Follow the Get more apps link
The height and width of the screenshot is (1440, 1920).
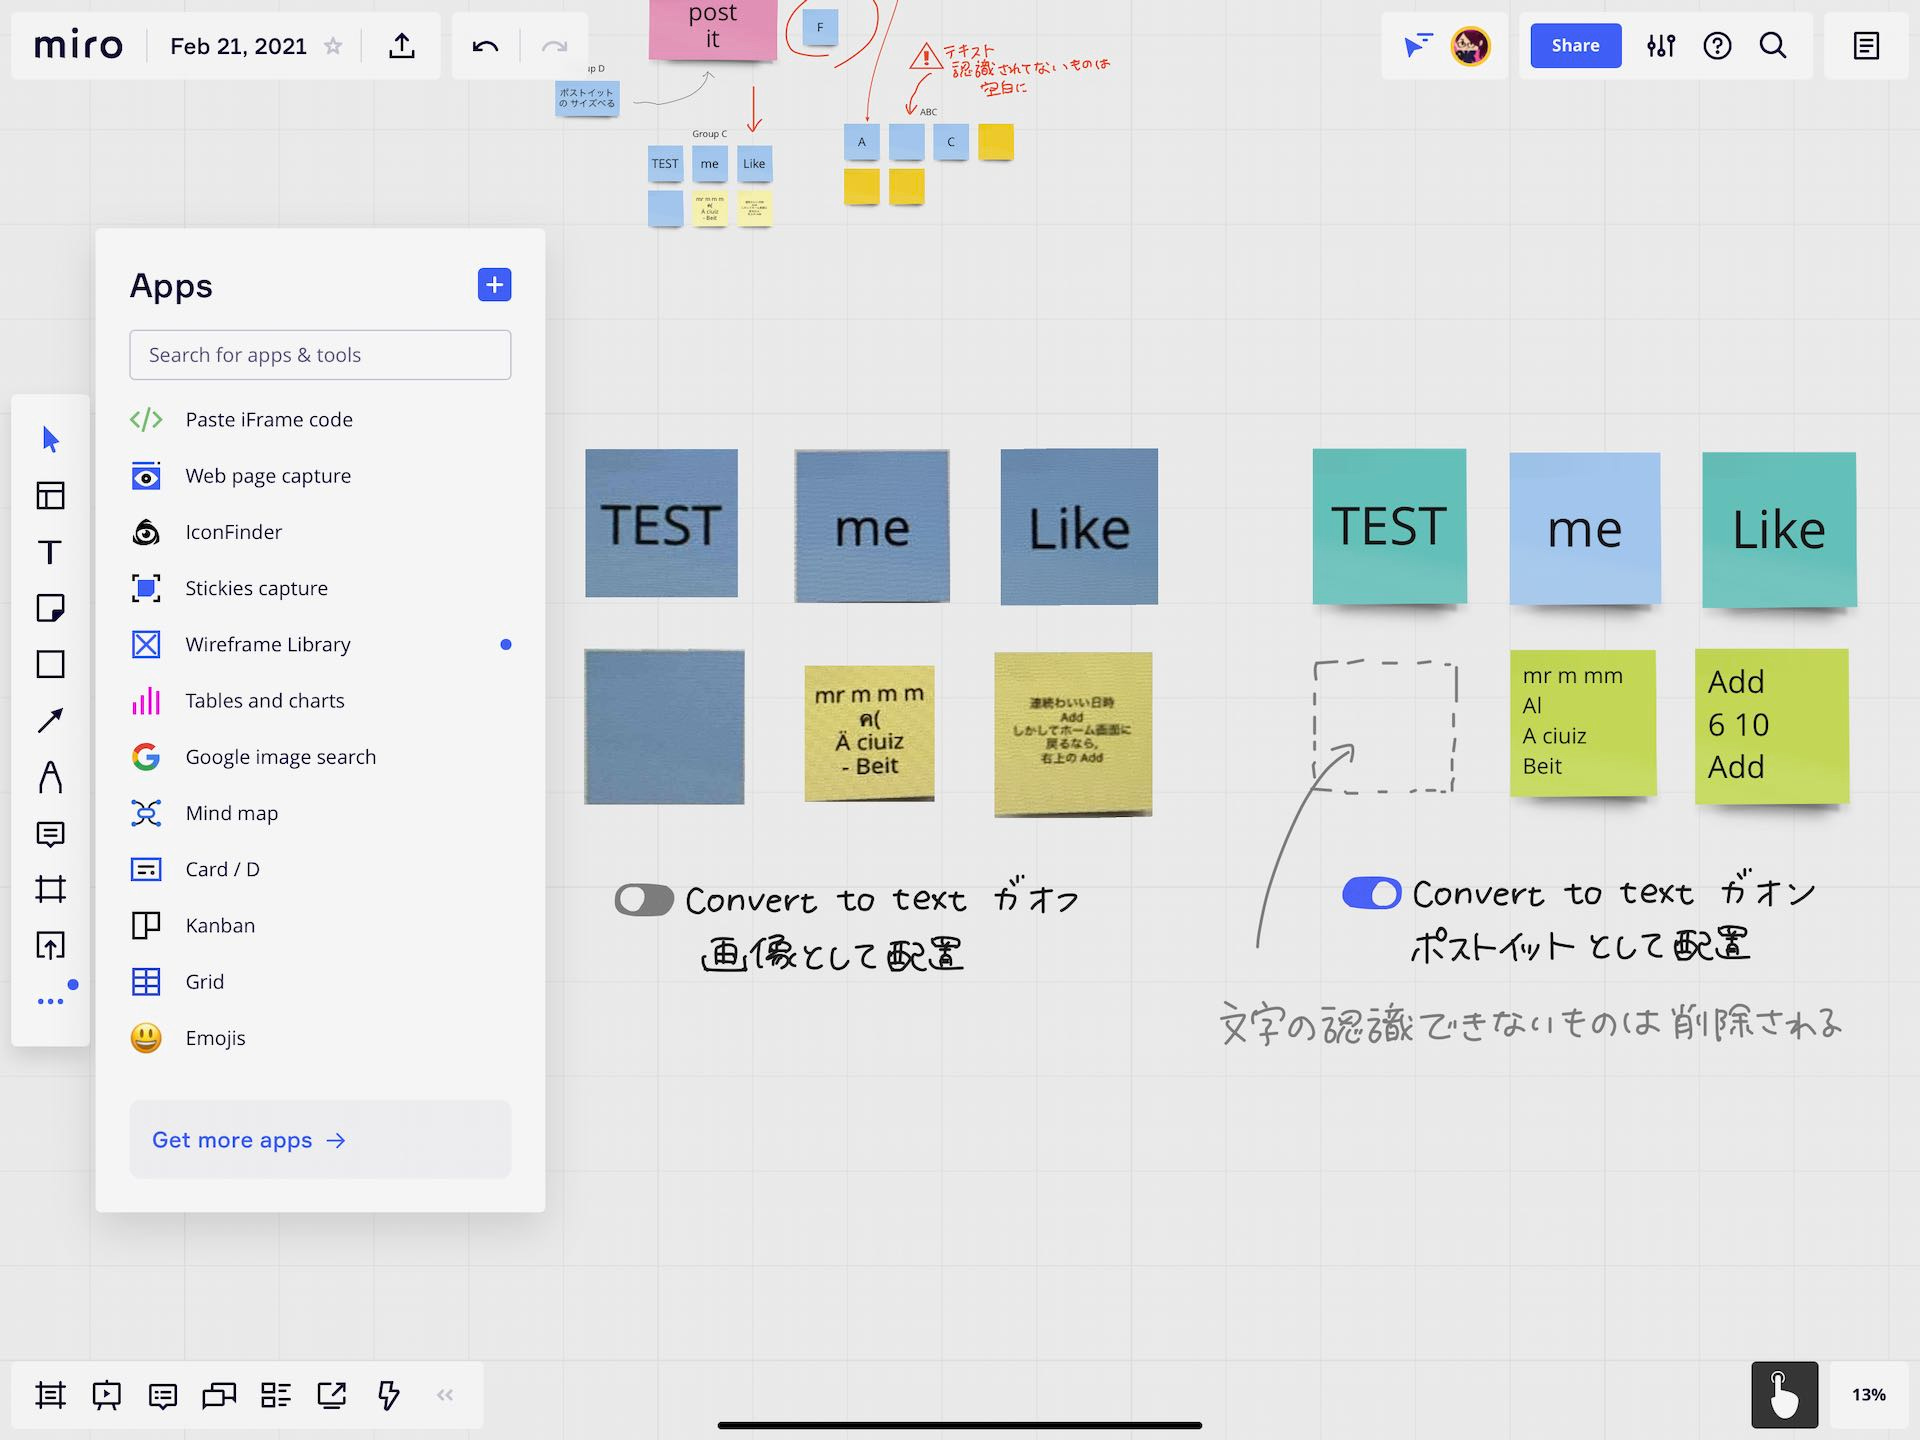tap(248, 1139)
